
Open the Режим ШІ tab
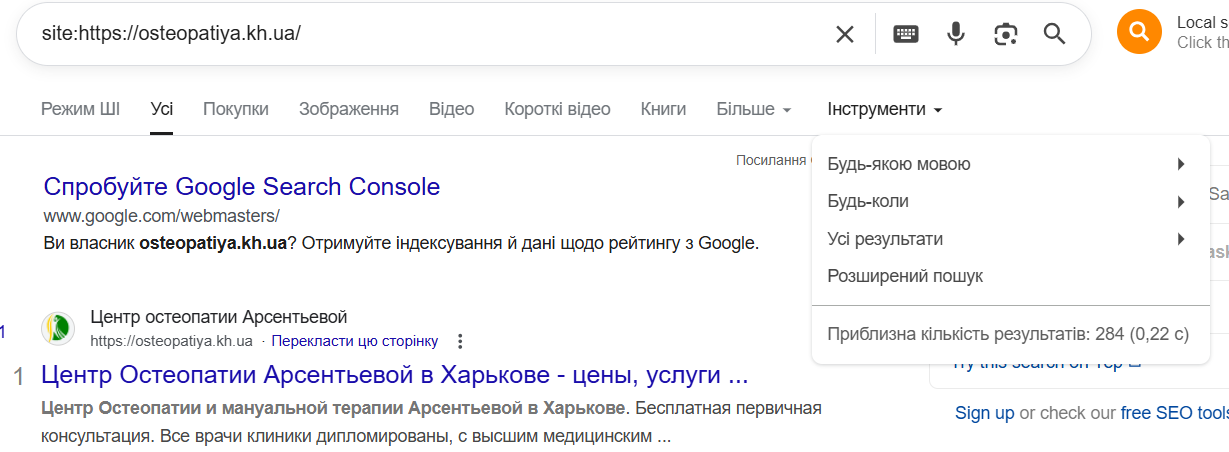click(x=80, y=109)
